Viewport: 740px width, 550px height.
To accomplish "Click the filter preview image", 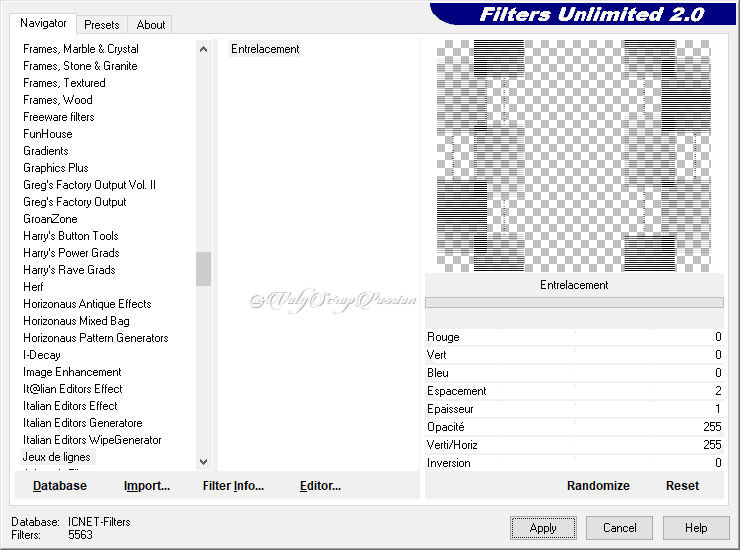I will click(573, 156).
